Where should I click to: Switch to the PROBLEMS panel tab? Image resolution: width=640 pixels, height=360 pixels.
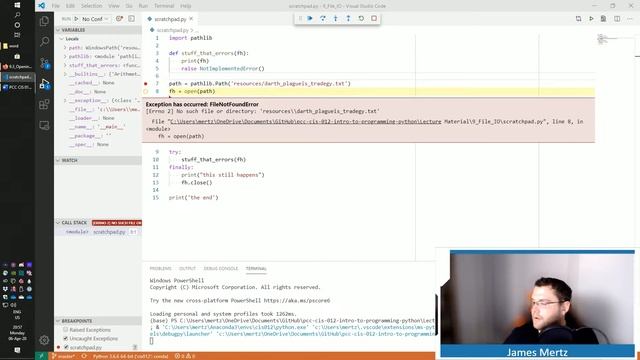(160, 269)
